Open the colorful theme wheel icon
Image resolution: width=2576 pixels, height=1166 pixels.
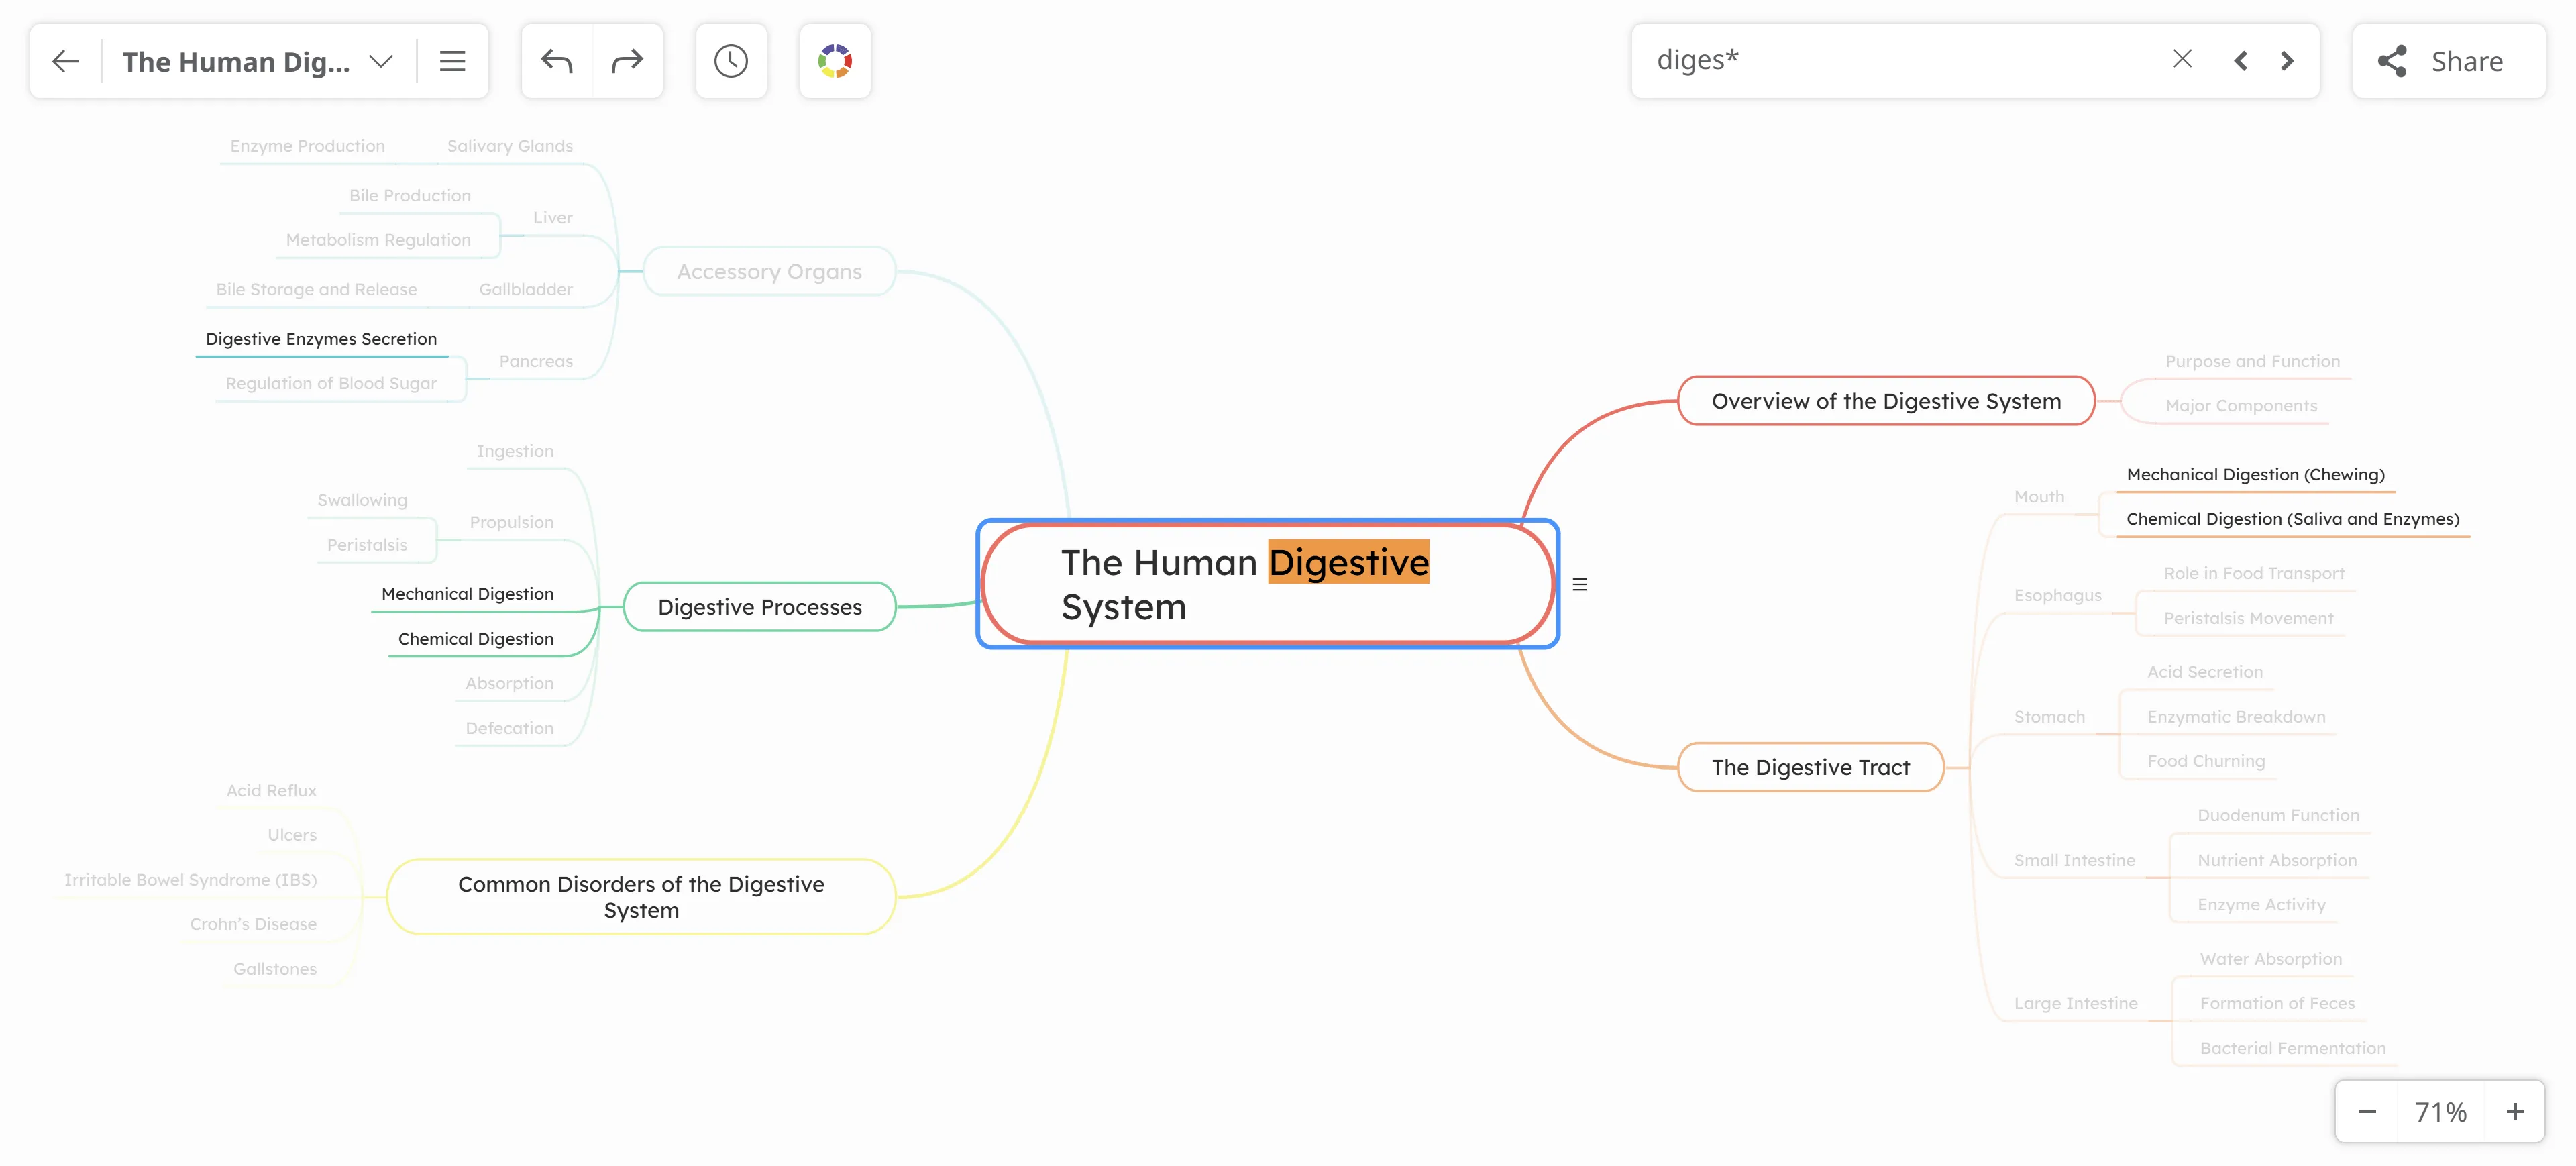coord(835,62)
